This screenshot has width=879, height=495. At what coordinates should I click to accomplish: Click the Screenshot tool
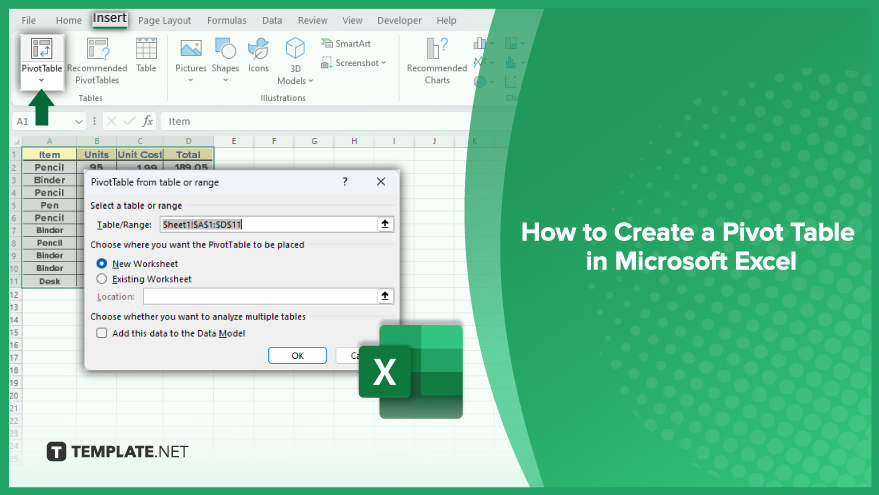click(x=353, y=63)
